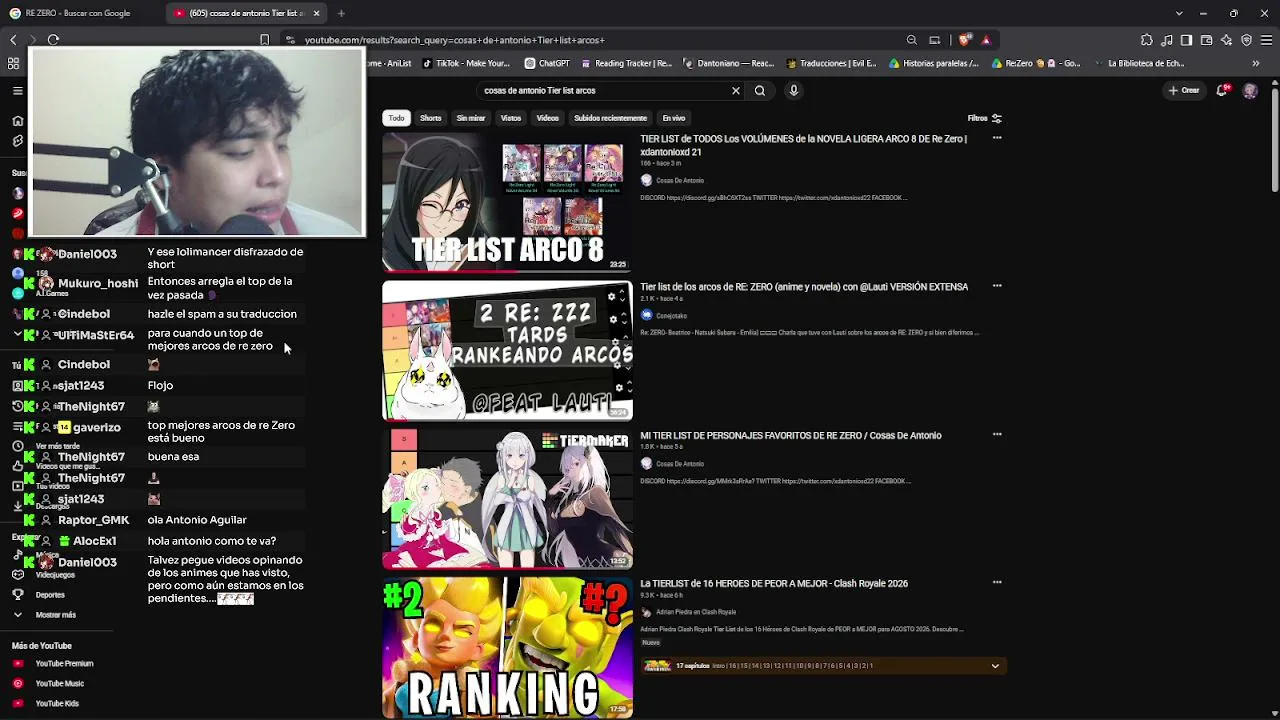
Task: Open the Historias paralelas bookmark
Action: point(934,63)
